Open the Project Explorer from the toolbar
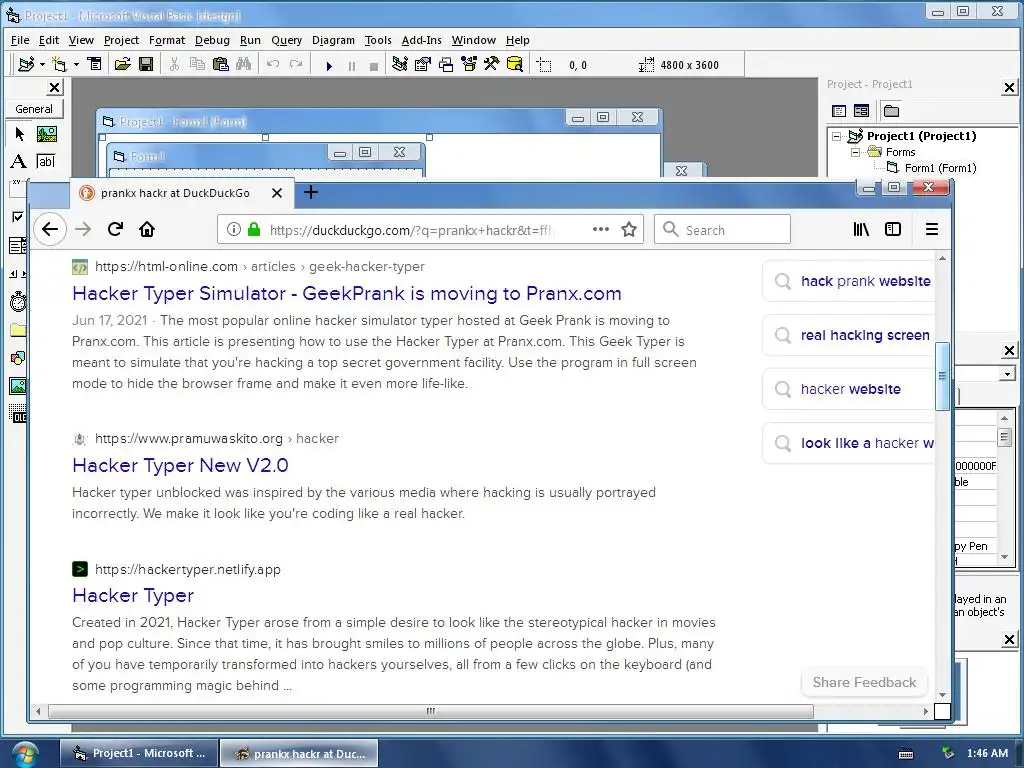Screen dimensions: 1024x768 coord(400,64)
